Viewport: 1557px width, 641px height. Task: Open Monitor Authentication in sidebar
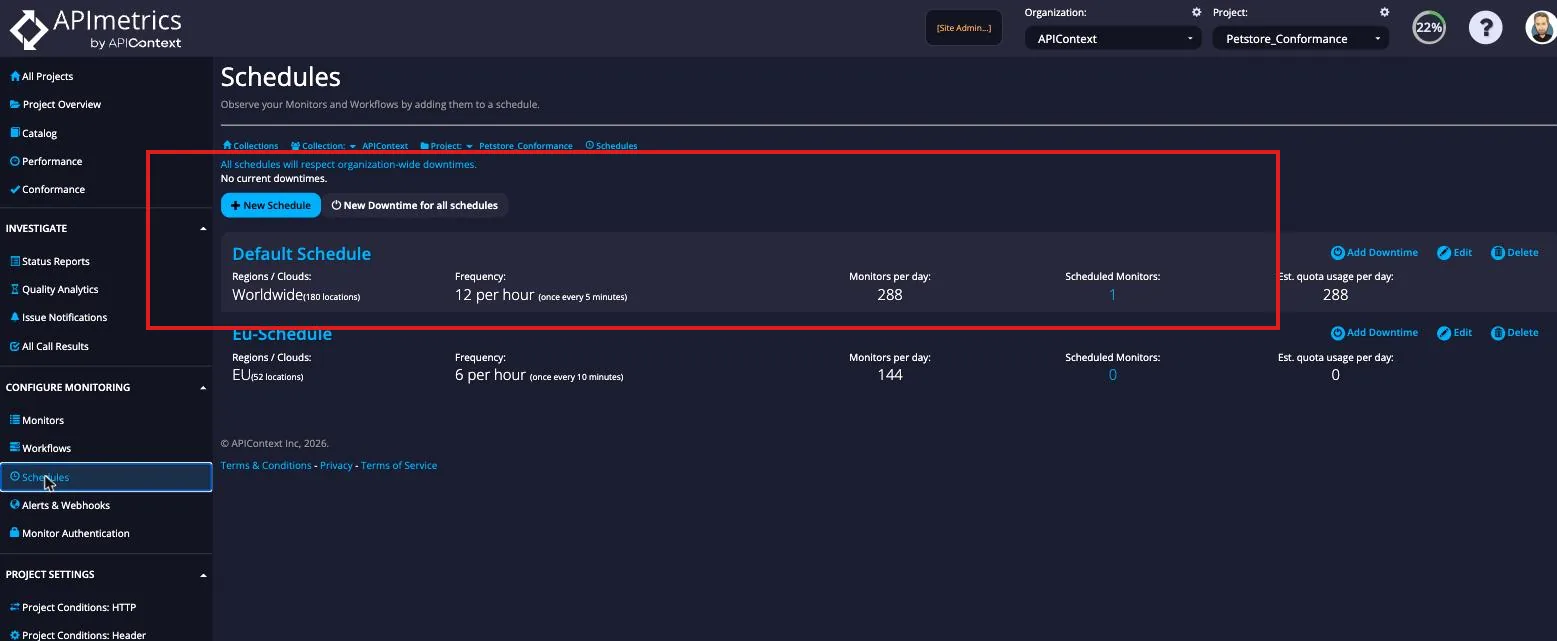(x=70, y=533)
